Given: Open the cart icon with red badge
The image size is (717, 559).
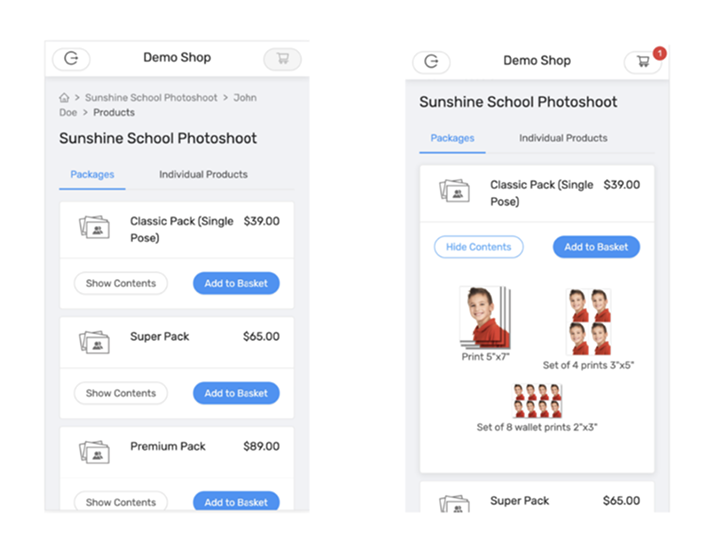Looking at the screenshot, I should (643, 61).
